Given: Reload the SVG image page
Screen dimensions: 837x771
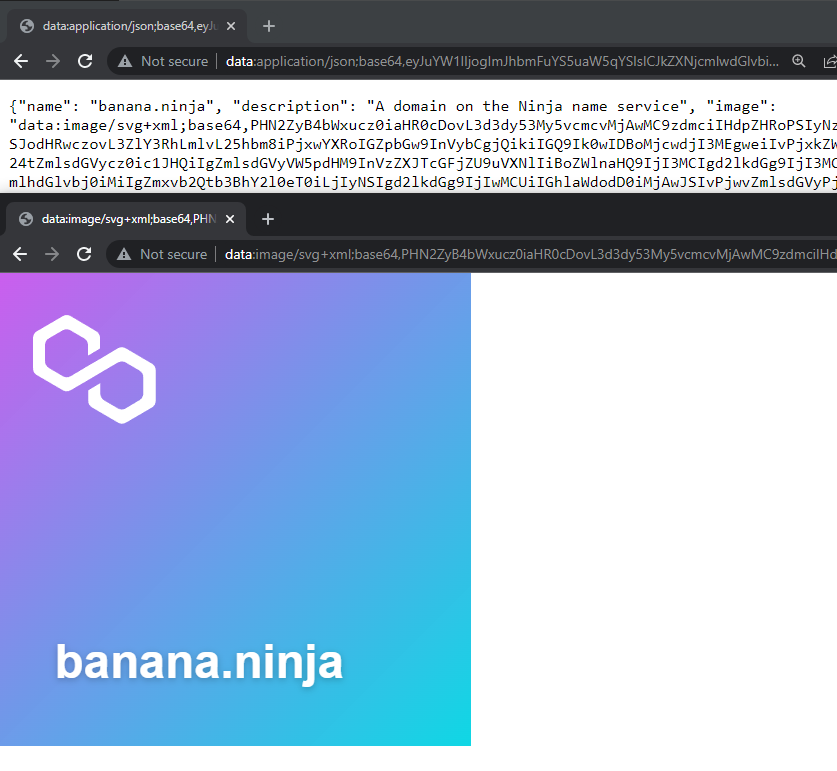Looking at the screenshot, I should point(84,254).
